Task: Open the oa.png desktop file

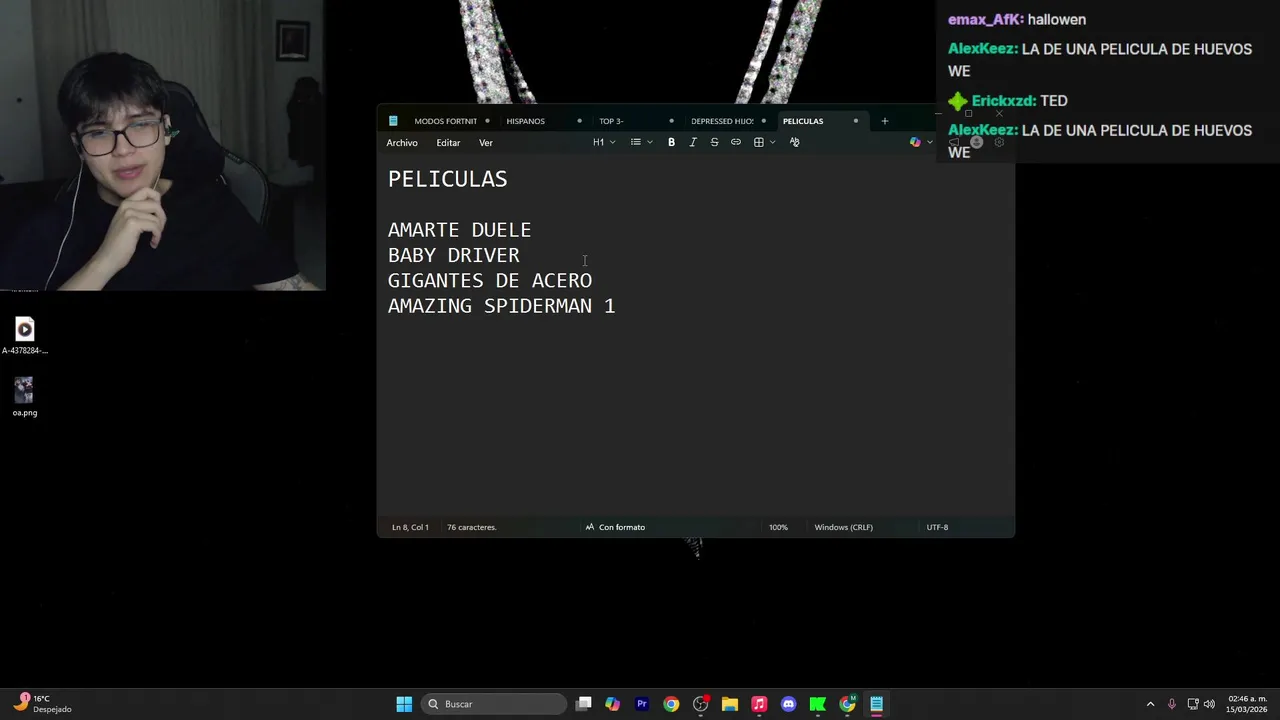Action: tap(25, 397)
